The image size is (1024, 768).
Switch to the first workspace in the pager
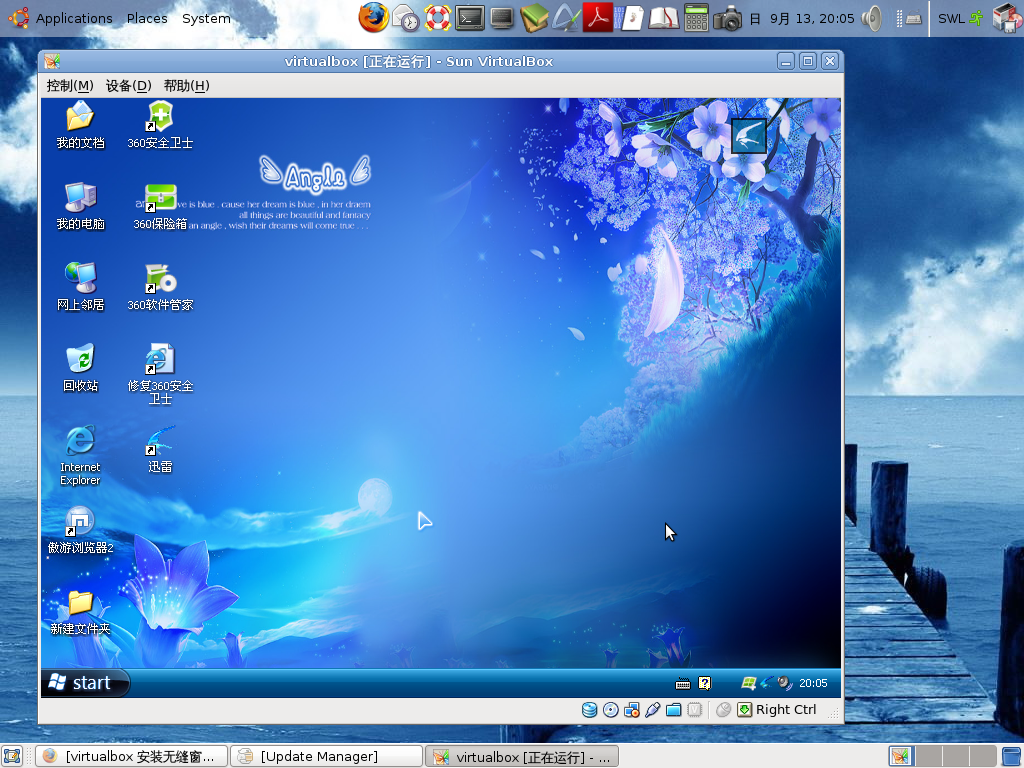coord(901,756)
